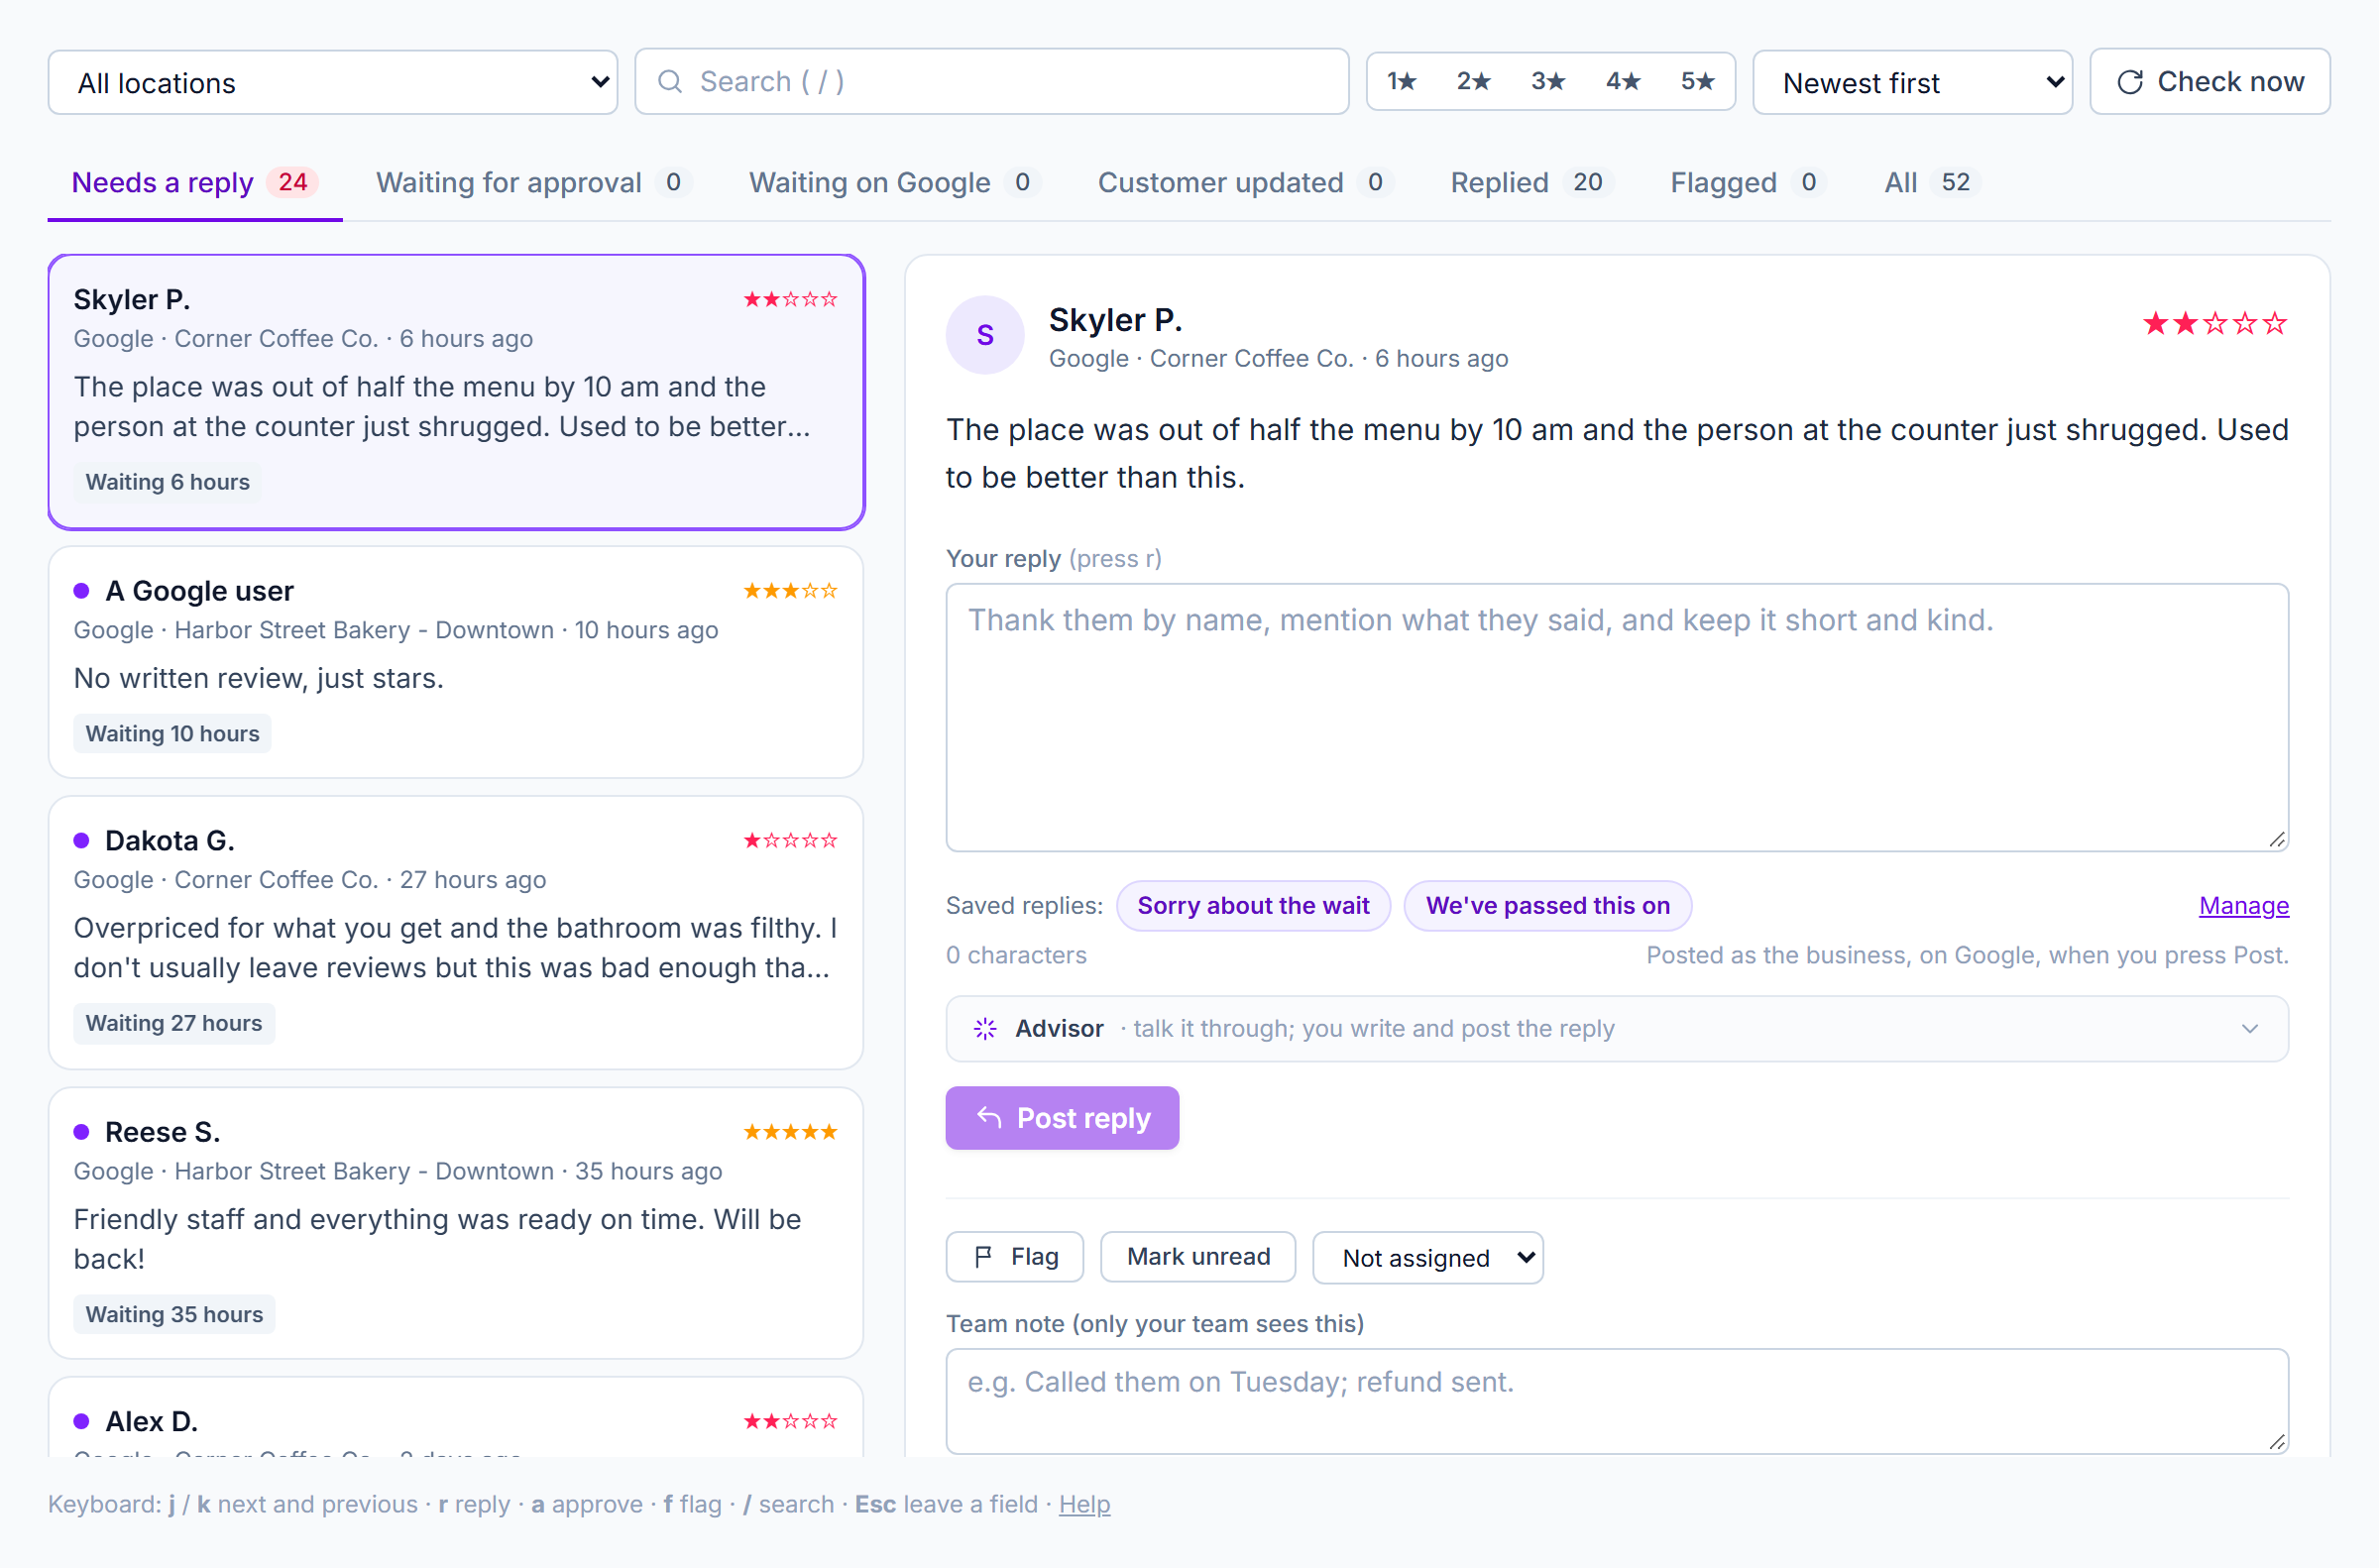Expand the Advisor panel chevron
Viewport: 2379px width, 1568px height.
2250,1029
